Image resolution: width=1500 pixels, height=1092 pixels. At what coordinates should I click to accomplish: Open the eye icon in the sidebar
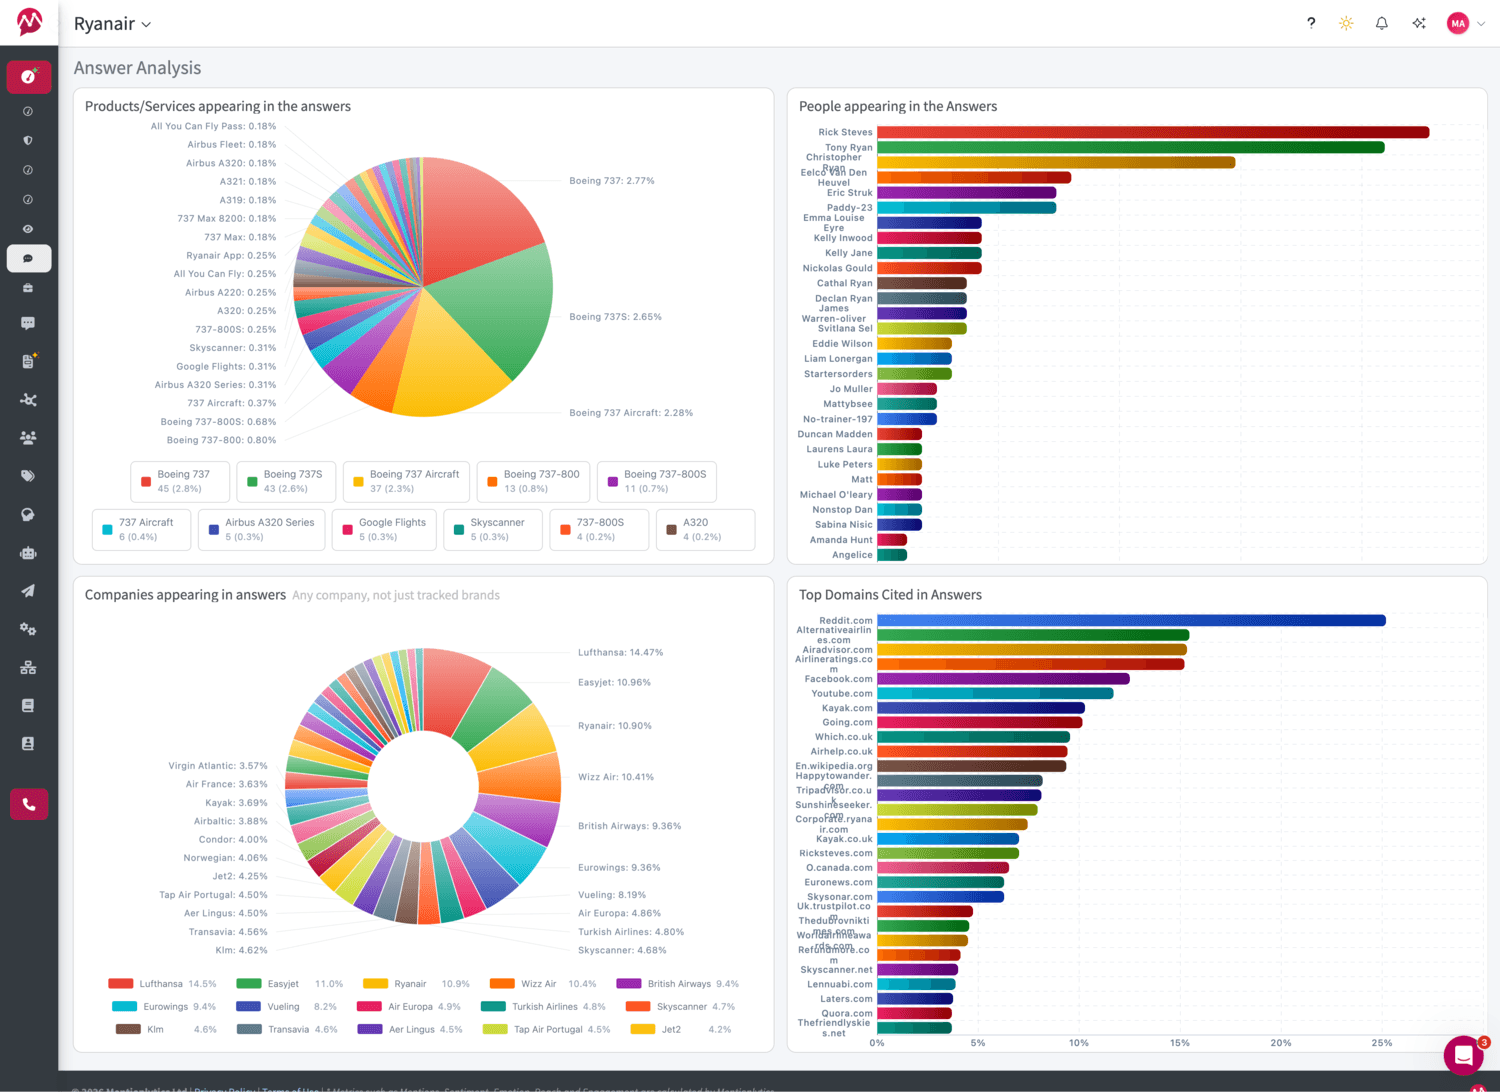pyautogui.click(x=28, y=229)
